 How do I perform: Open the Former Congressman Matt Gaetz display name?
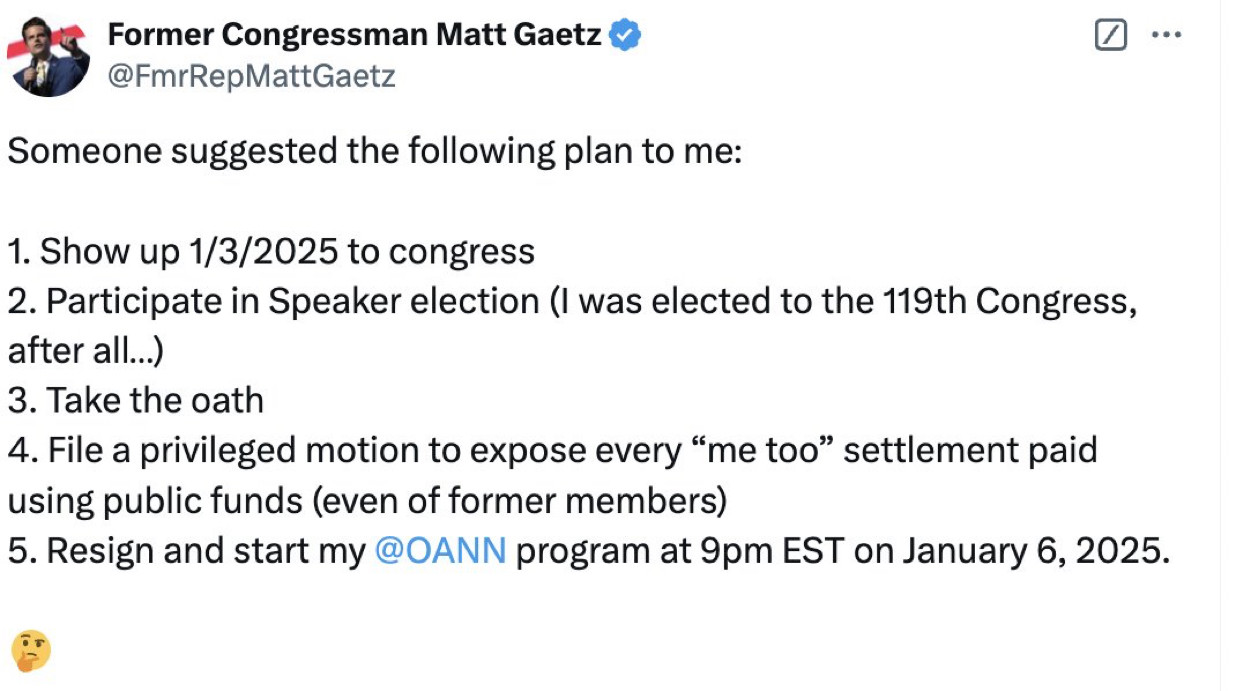pyautogui.click(x=355, y=36)
